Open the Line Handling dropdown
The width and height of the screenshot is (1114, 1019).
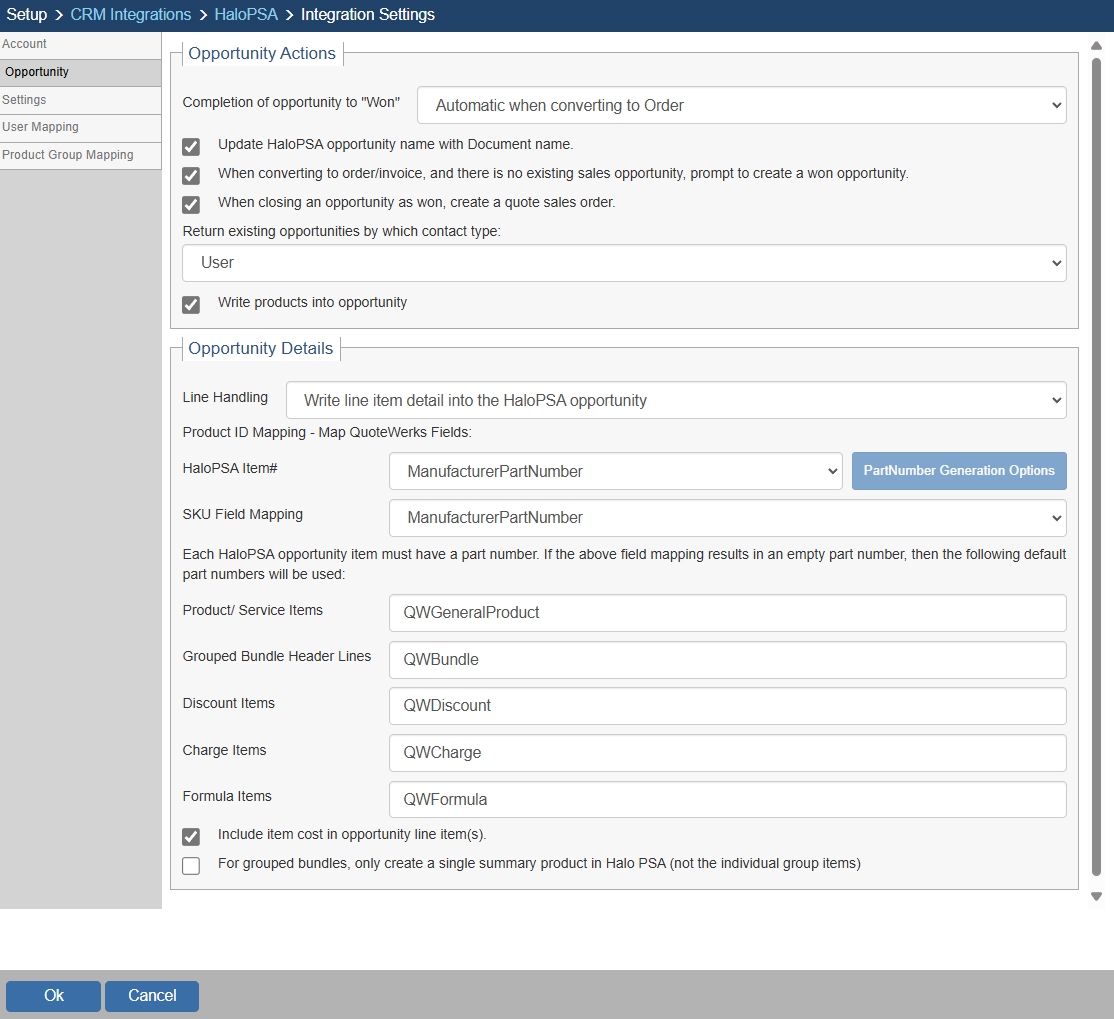click(x=676, y=400)
